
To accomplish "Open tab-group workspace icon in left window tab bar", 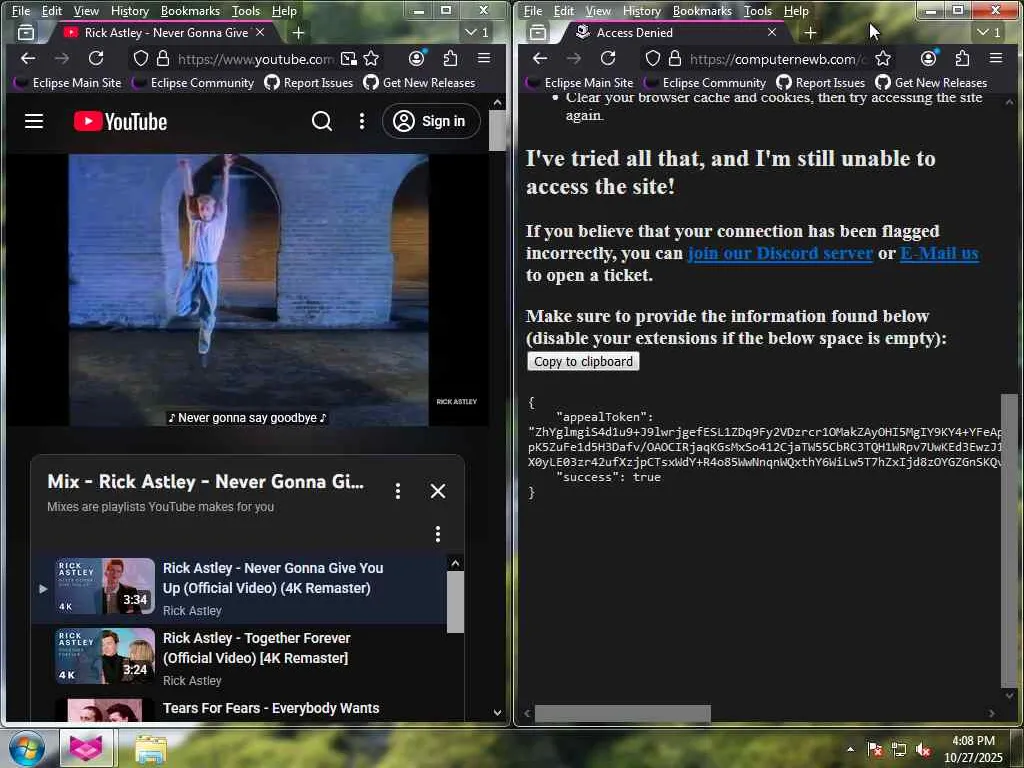I will (x=26, y=33).
